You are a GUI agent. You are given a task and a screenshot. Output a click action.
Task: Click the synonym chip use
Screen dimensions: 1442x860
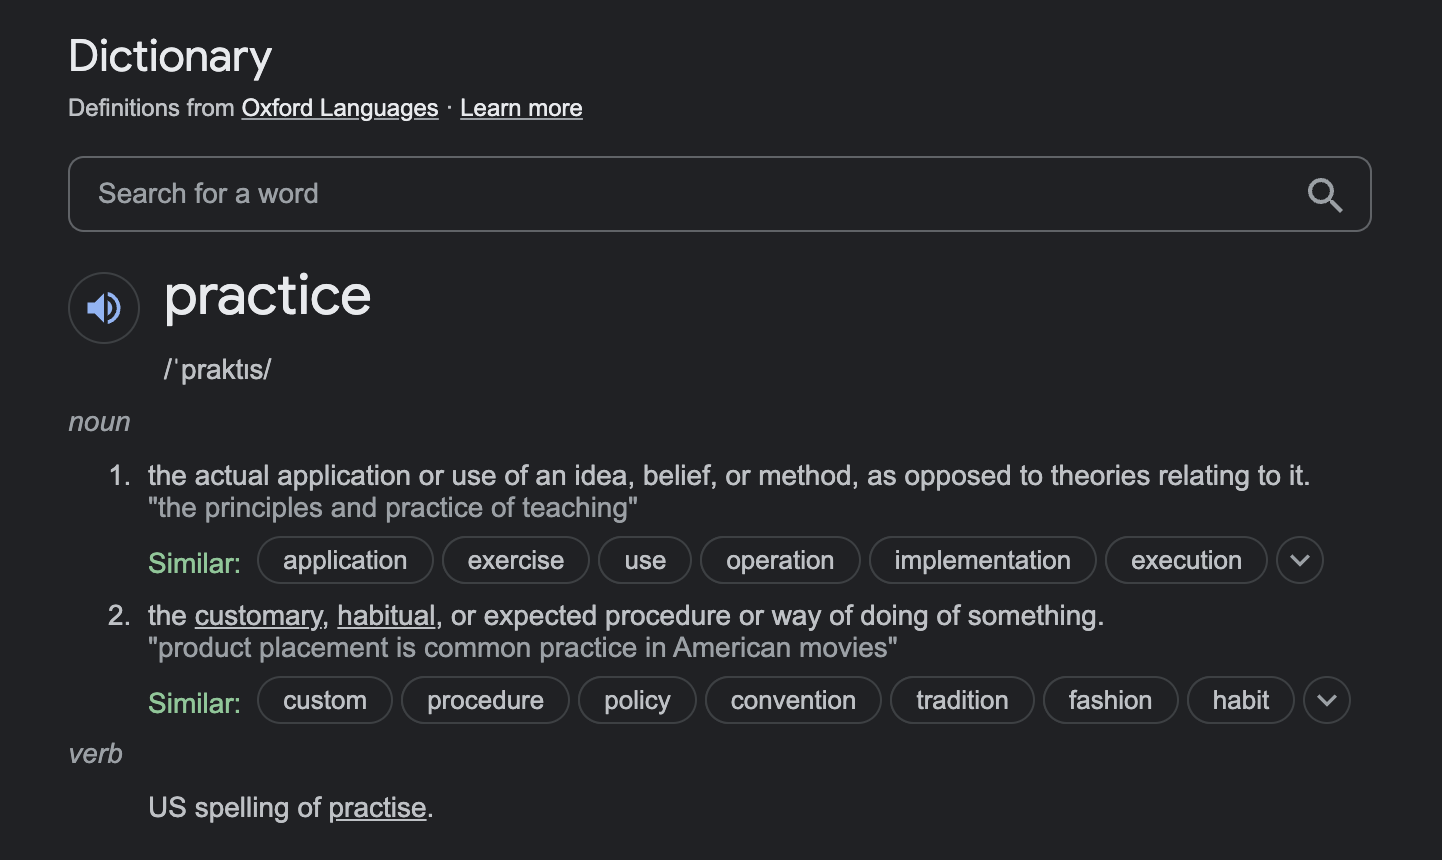point(645,560)
